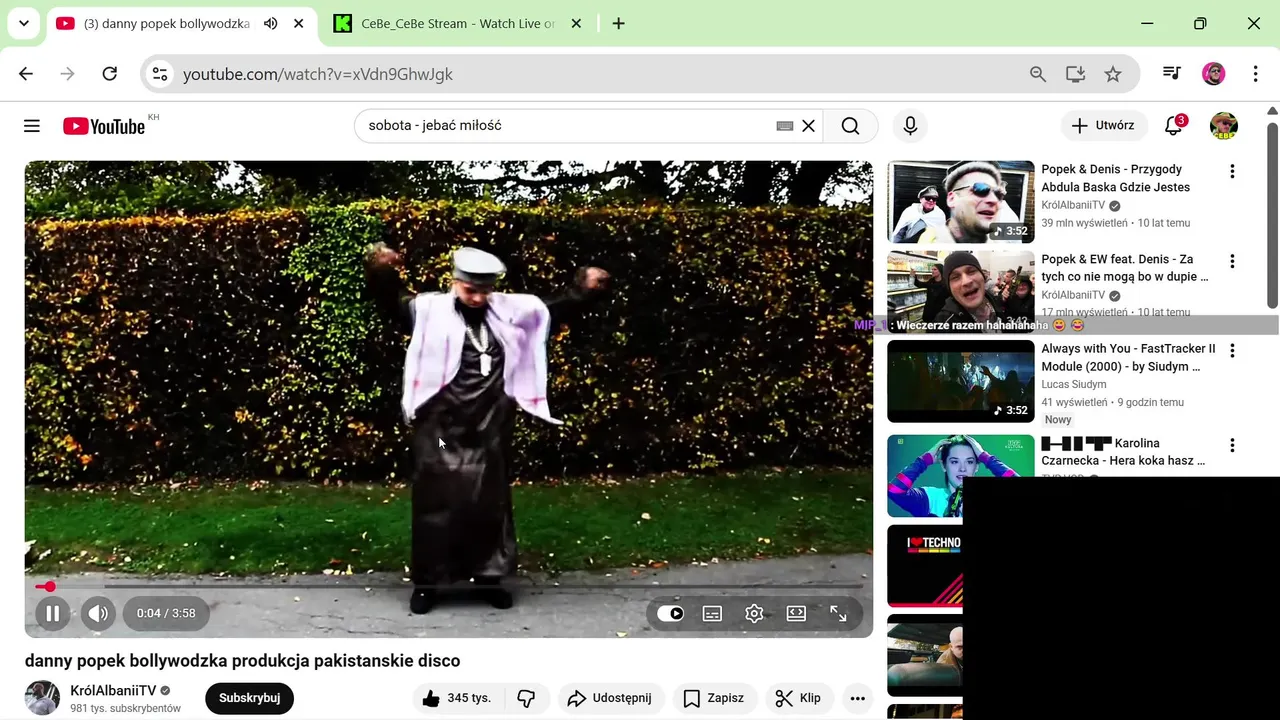
Task: Open Chrome profile avatar
Action: (x=1214, y=74)
